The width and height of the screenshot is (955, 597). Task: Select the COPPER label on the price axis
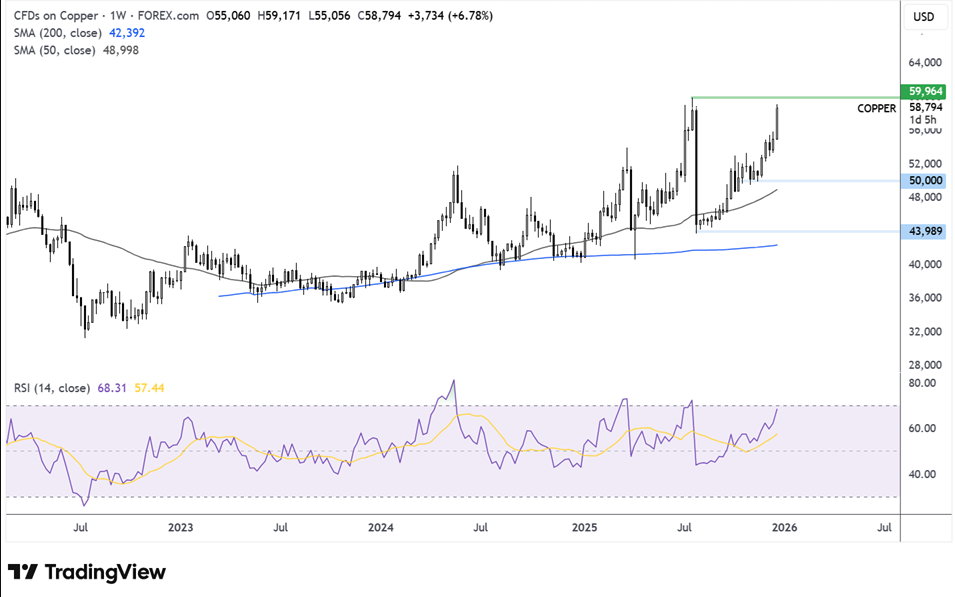click(875, 108)
